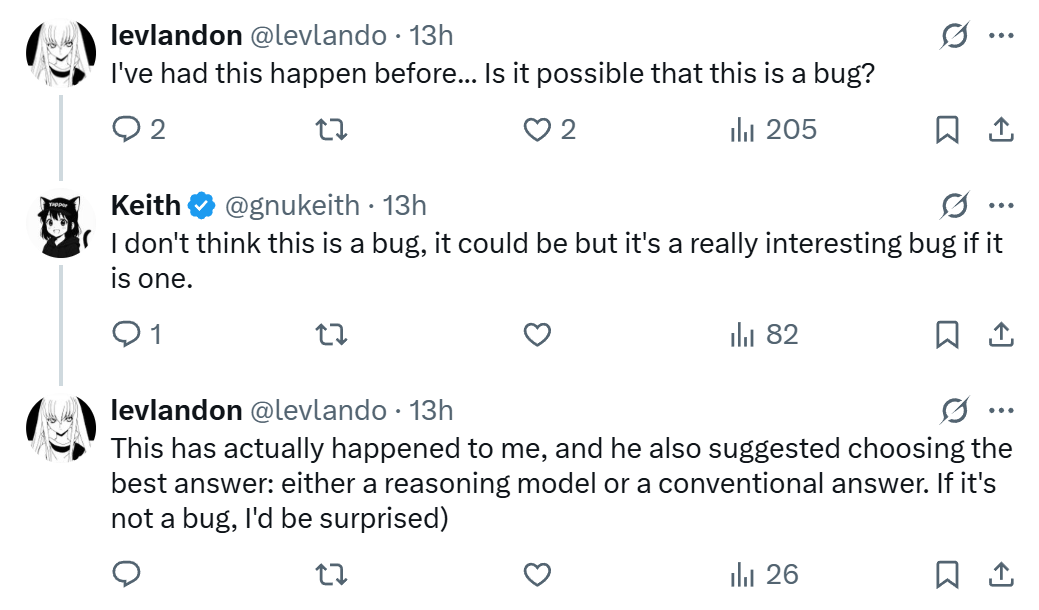The image size is (1039, 610).
Task: Open the @gnukeith handle link
Action: click(x=292, y=206)
